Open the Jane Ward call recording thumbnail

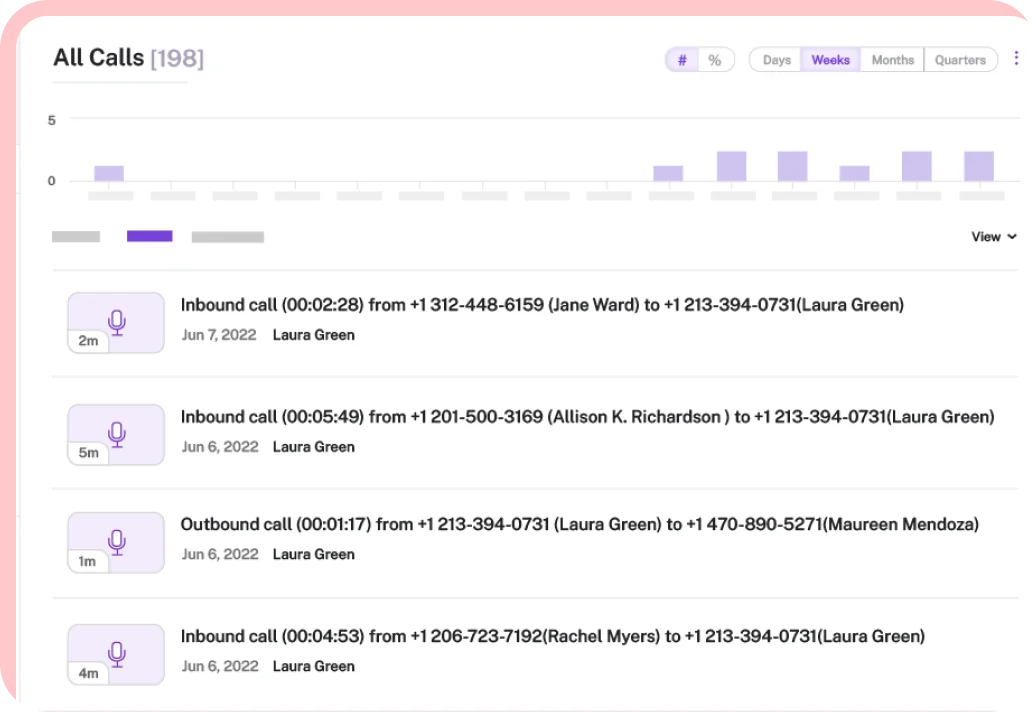click(116, 323)
